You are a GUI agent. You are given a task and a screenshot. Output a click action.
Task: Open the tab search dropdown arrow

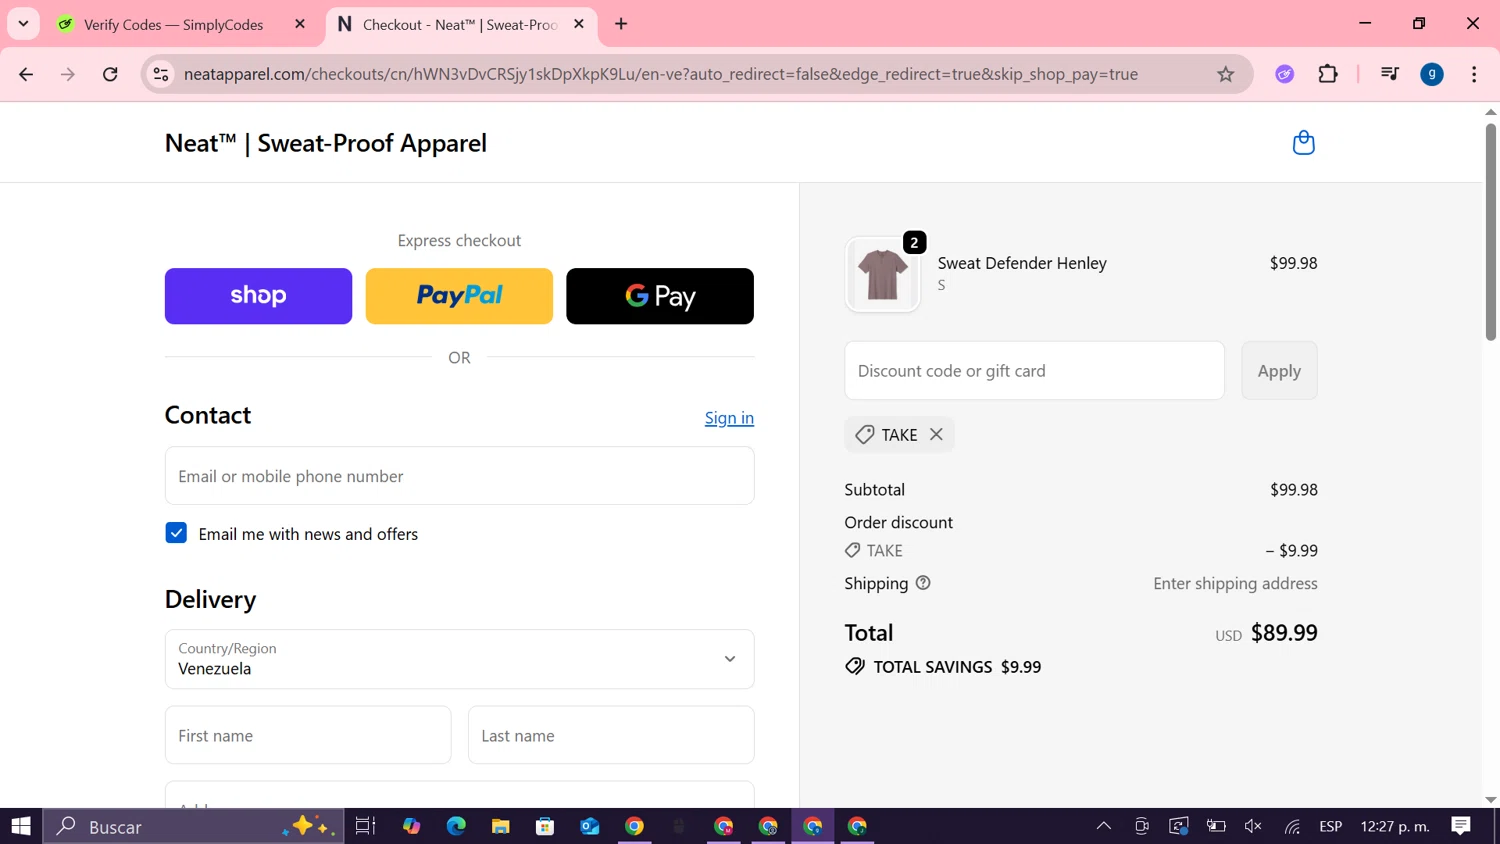pos(23,24)
